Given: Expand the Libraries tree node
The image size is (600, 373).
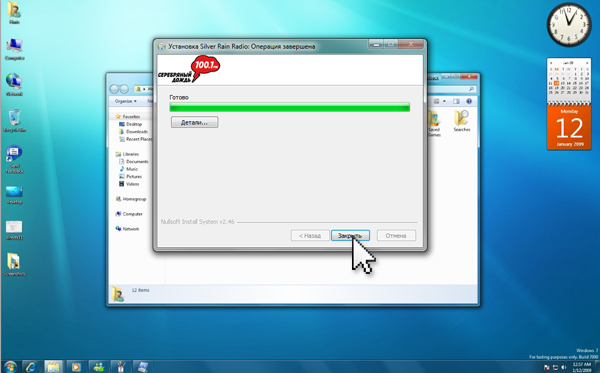Looking at the screenshot, I should (x=130, y=154).
